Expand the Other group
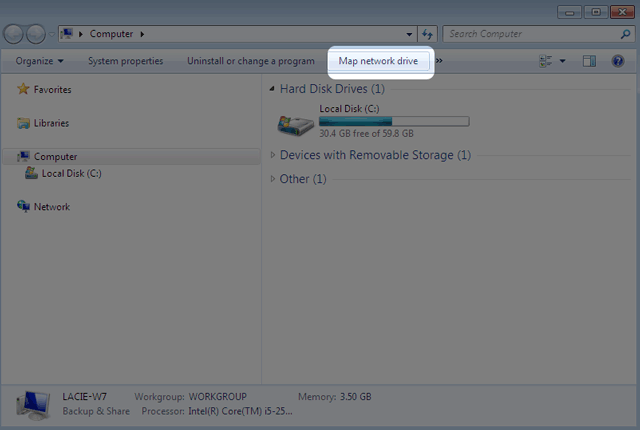Screen dimensions: 640x430 (x=272, y=179)
